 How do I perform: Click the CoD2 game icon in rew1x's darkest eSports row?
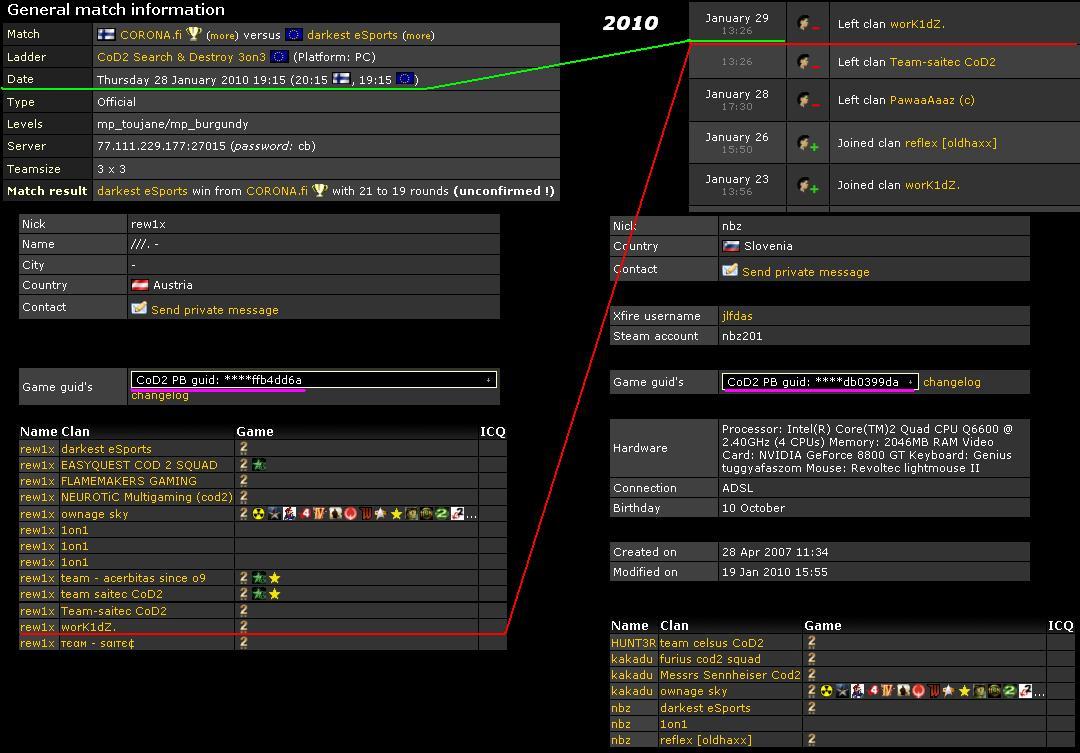(x=243, y=449)
